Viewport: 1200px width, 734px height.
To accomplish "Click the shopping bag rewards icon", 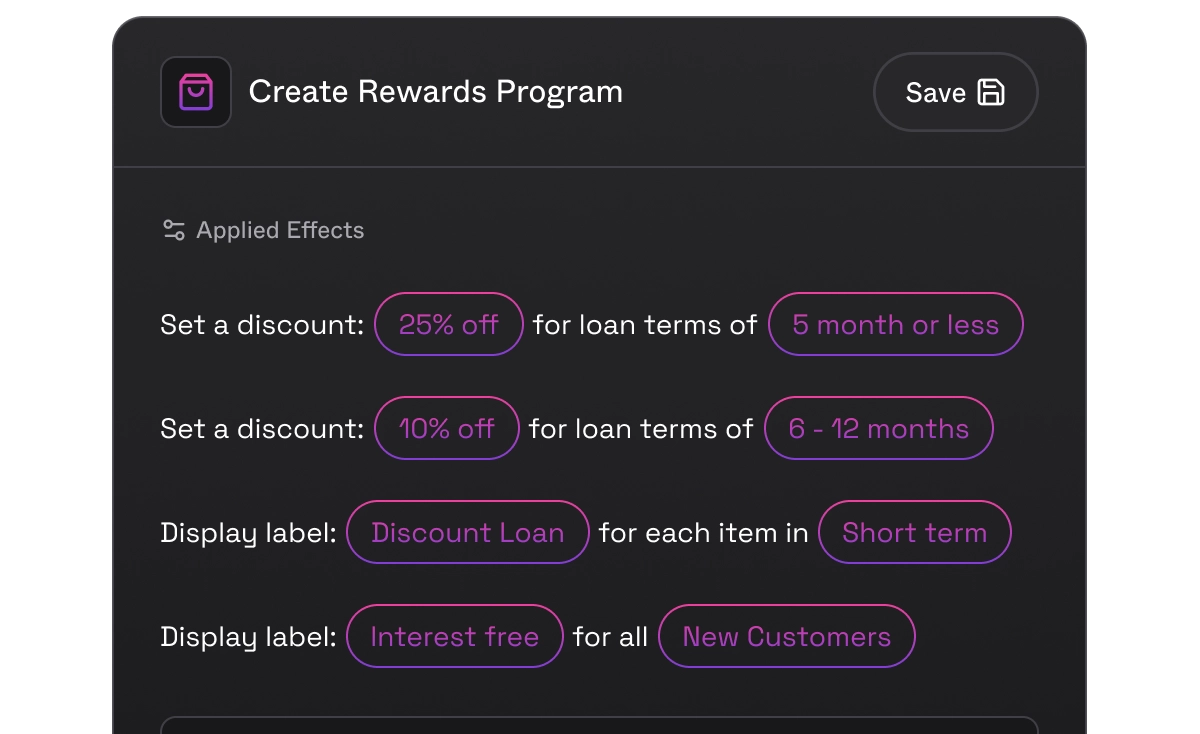I will pyautogui.click(x=196, y=92).
